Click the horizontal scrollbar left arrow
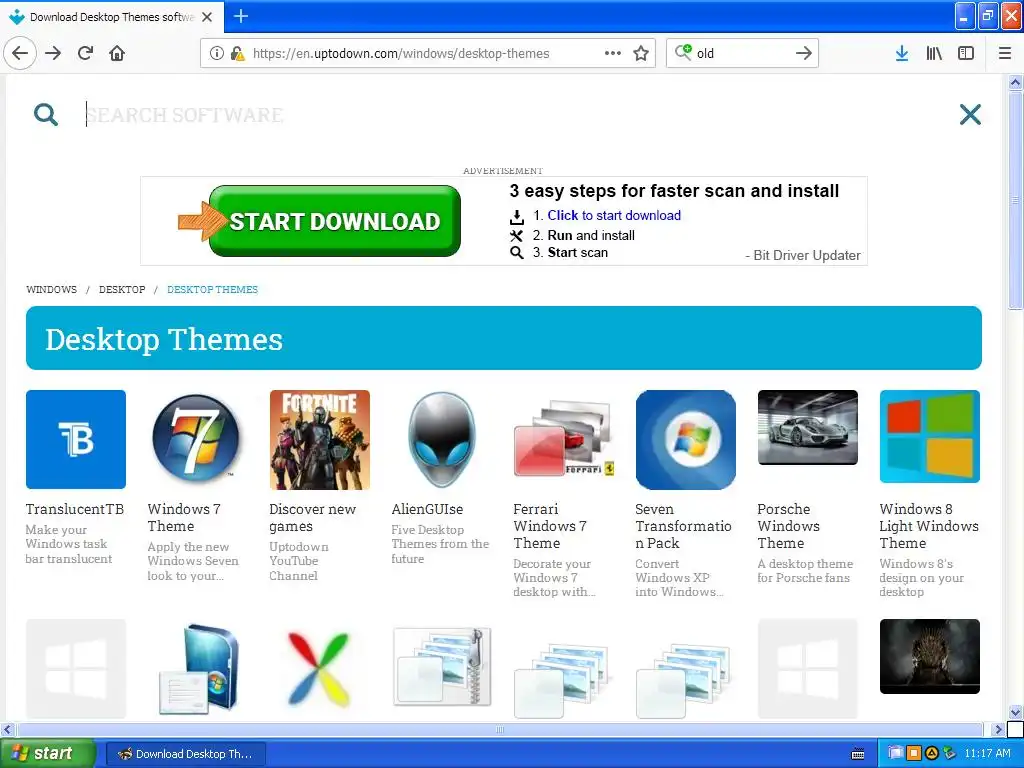This screenshot has height=768, width=1024. [8, 729]
